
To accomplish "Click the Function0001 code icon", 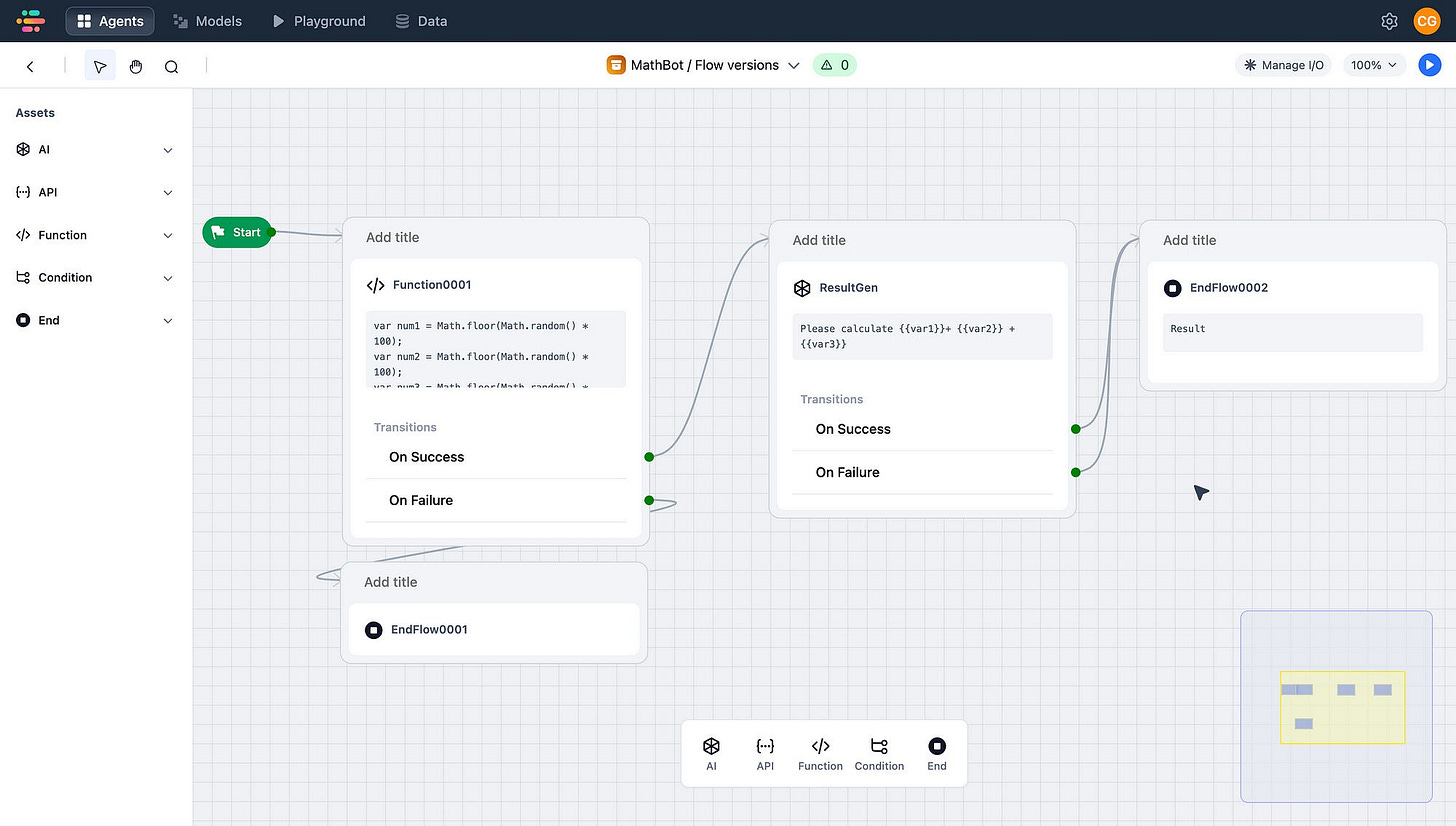I will (375, 285).
